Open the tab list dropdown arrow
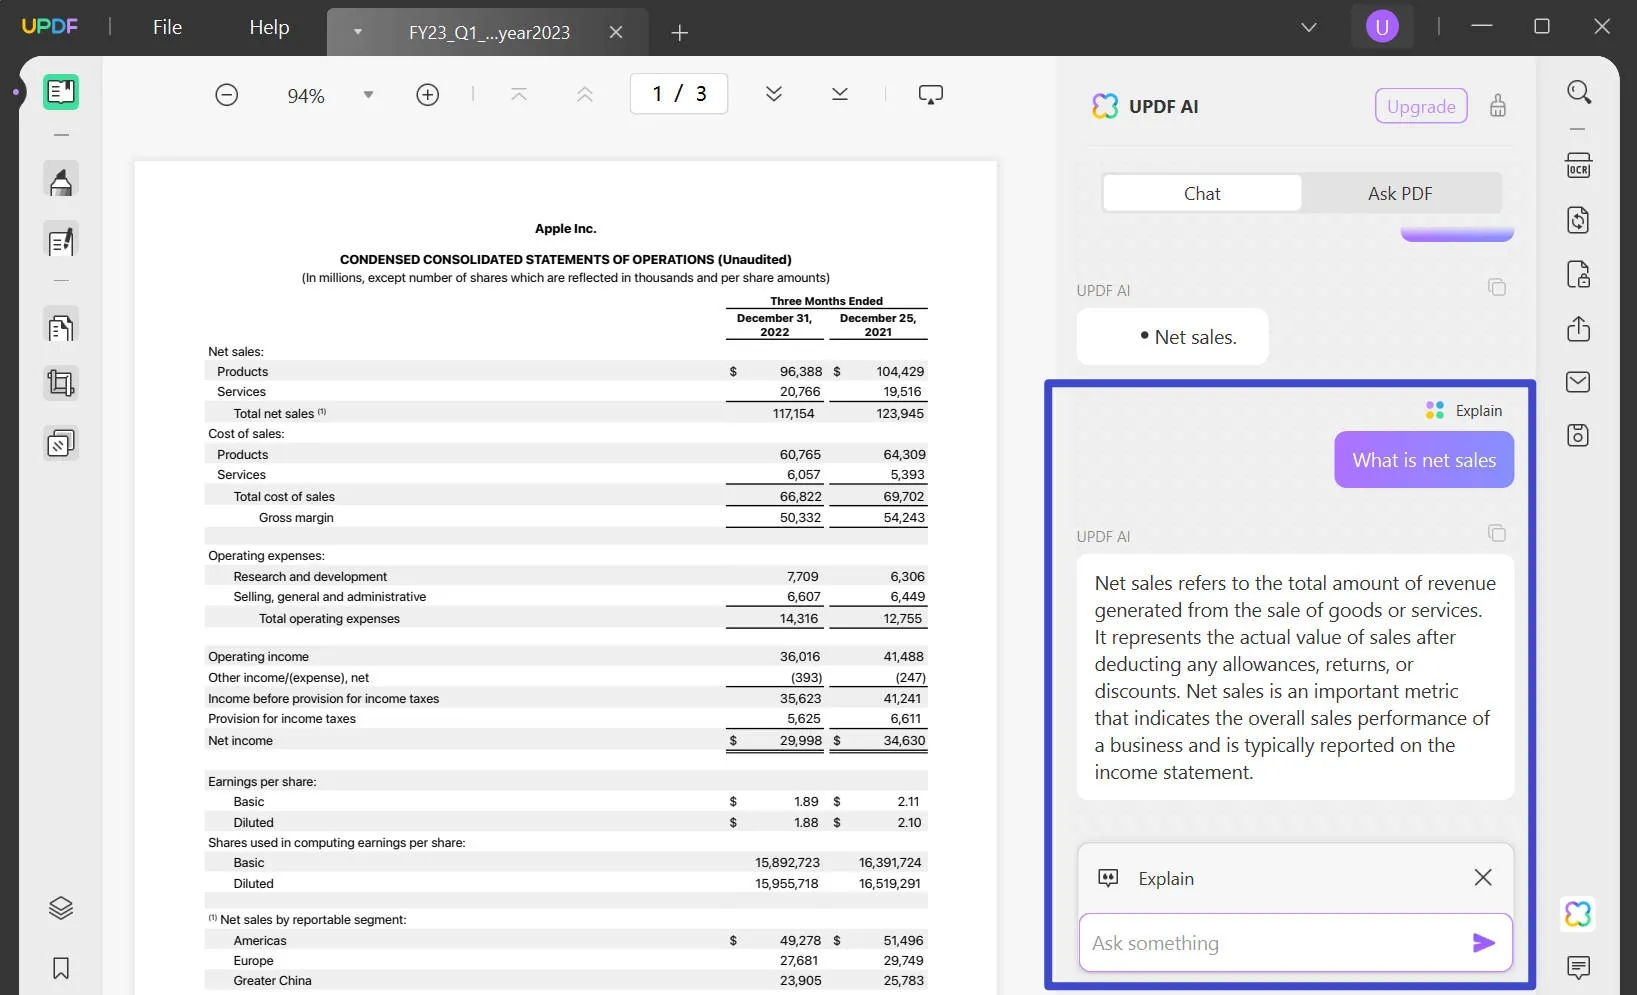The width and height of the screenshot is (1637, 995). pyautogui.click(x=357, y=32)
